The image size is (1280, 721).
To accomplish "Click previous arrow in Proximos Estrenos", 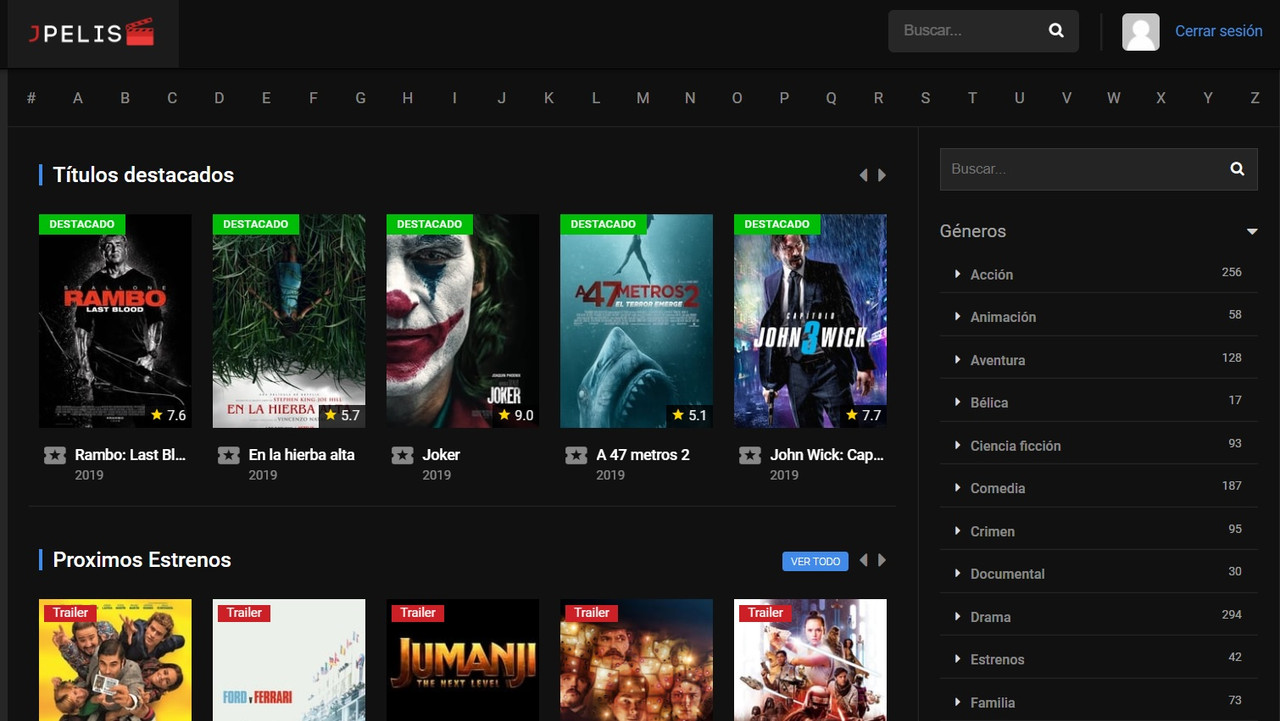I will point(863,560).
